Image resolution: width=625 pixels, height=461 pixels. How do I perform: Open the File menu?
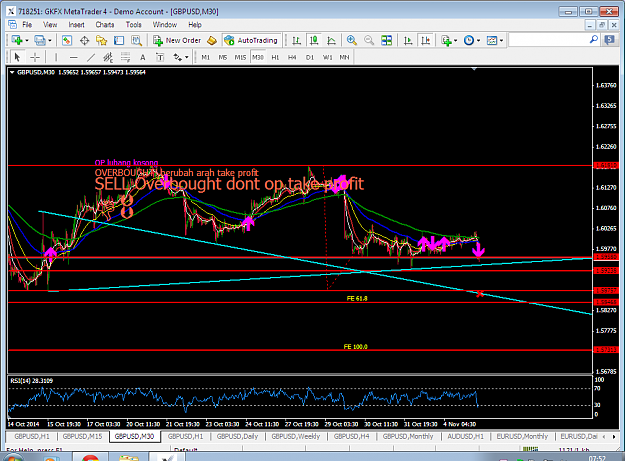pyautogui.click(x=27, y=25)
